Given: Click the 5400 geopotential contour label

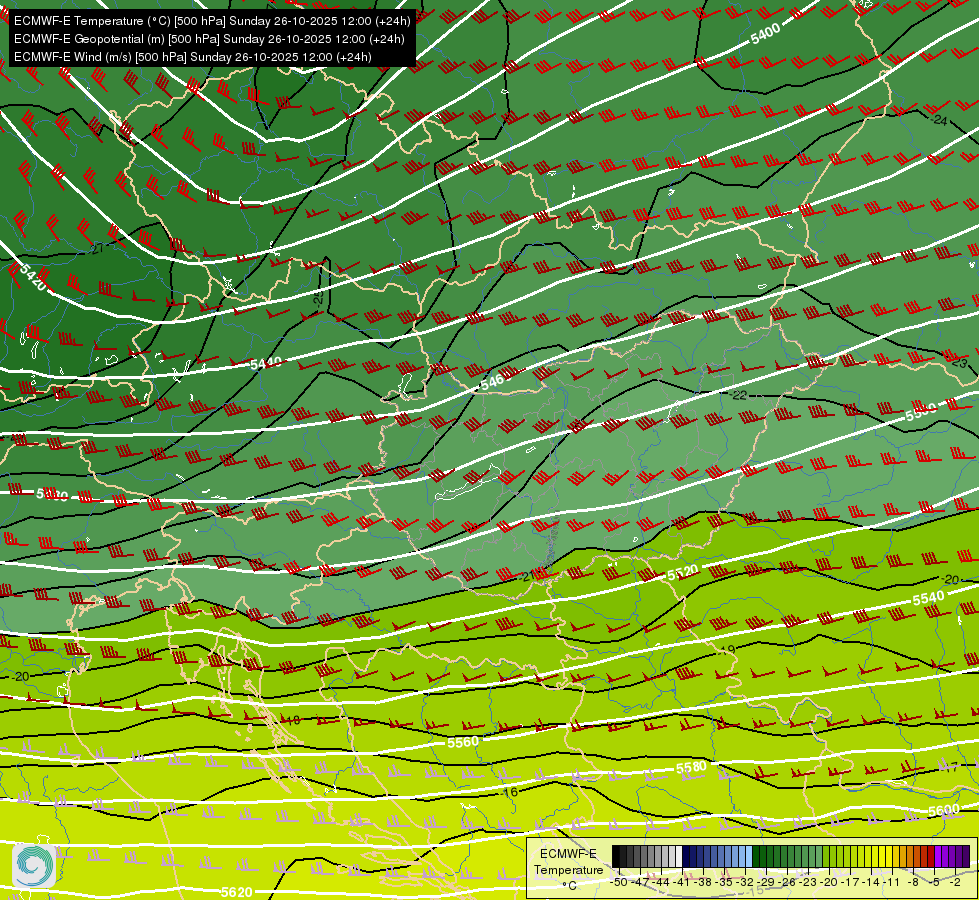Looking at the screenshot, I should click(x=765, y=34).
